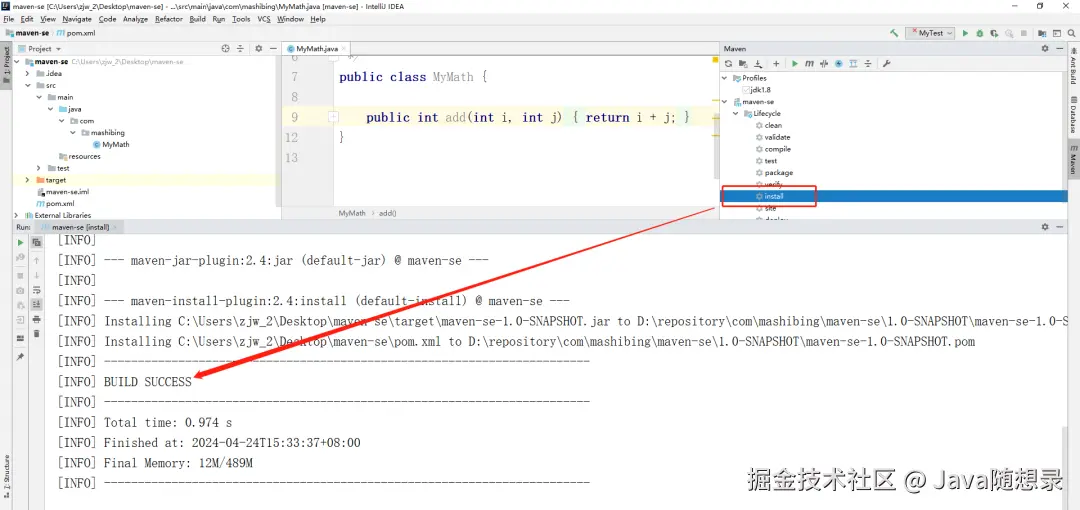Expand the test folder in project tree
The height and width of the screenshot is (510, 1080).
tap(39, 168)
